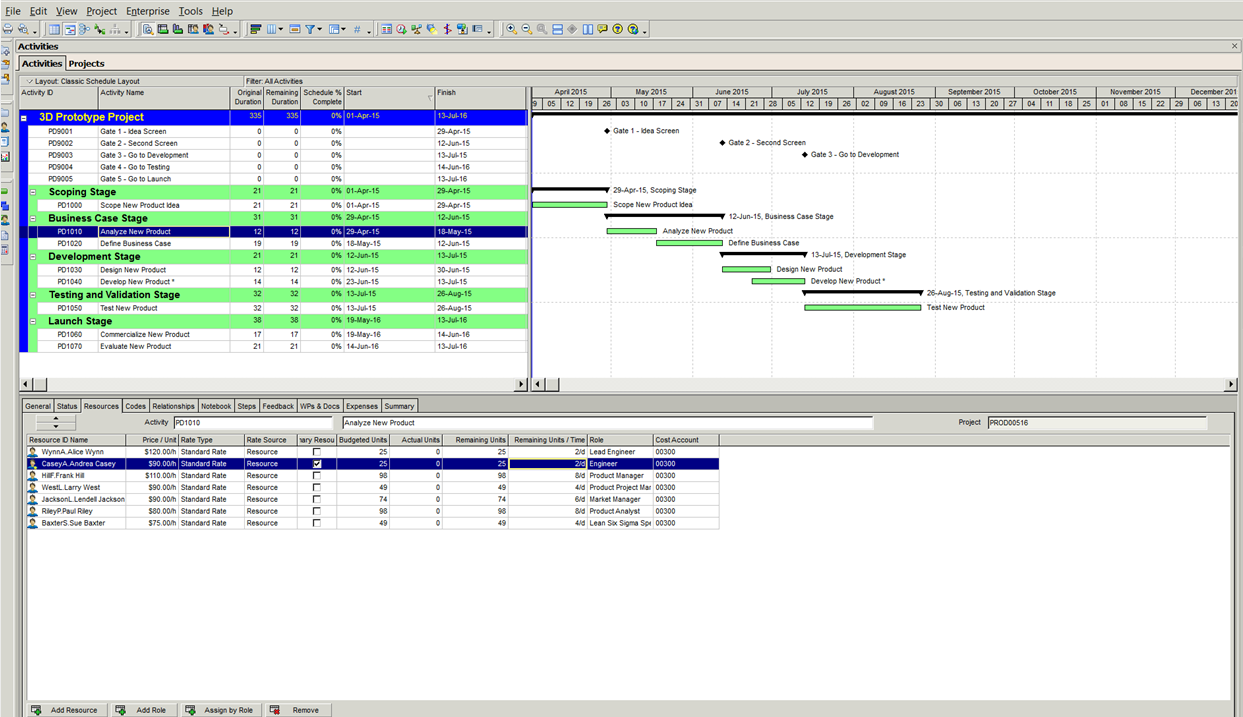Check Primary Resource for Paul Riley

tap(317, 511)
